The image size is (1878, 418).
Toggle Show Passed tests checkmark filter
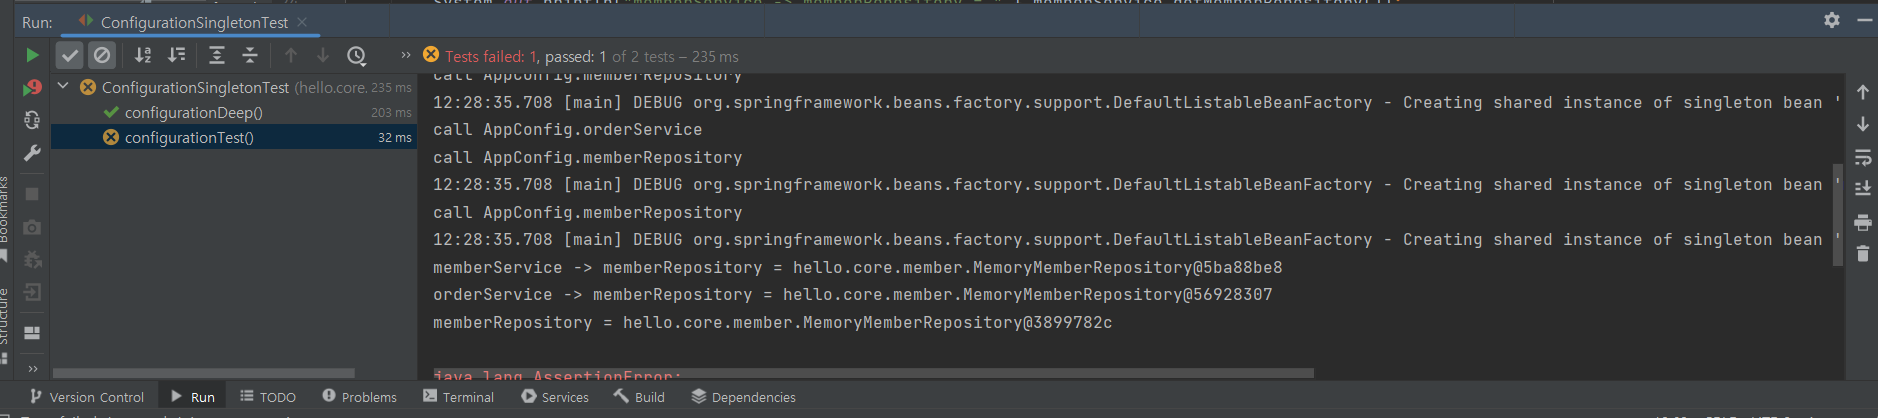pos(69,56)
